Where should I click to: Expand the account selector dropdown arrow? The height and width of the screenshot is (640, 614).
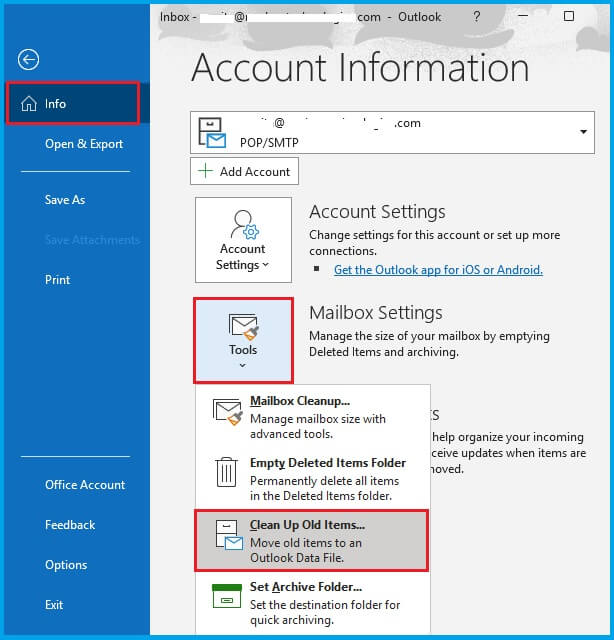pos(583,131)
